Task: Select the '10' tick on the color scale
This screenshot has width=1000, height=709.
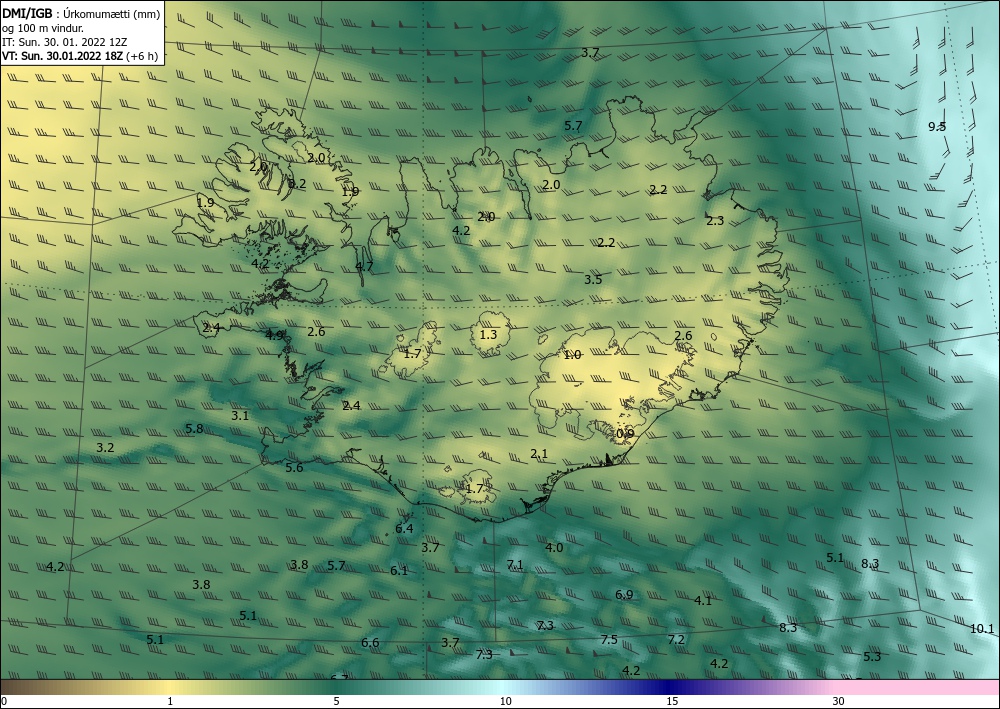Action: coord(505,702)
